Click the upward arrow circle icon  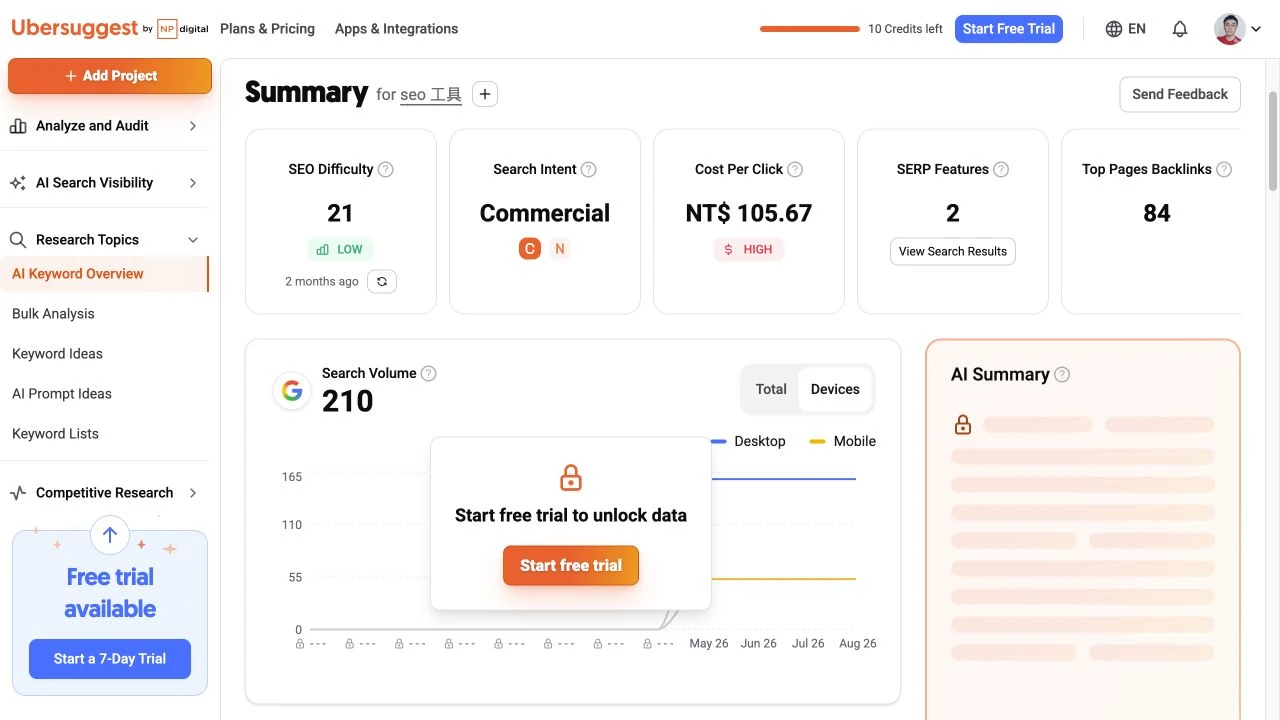pos(110,535)
